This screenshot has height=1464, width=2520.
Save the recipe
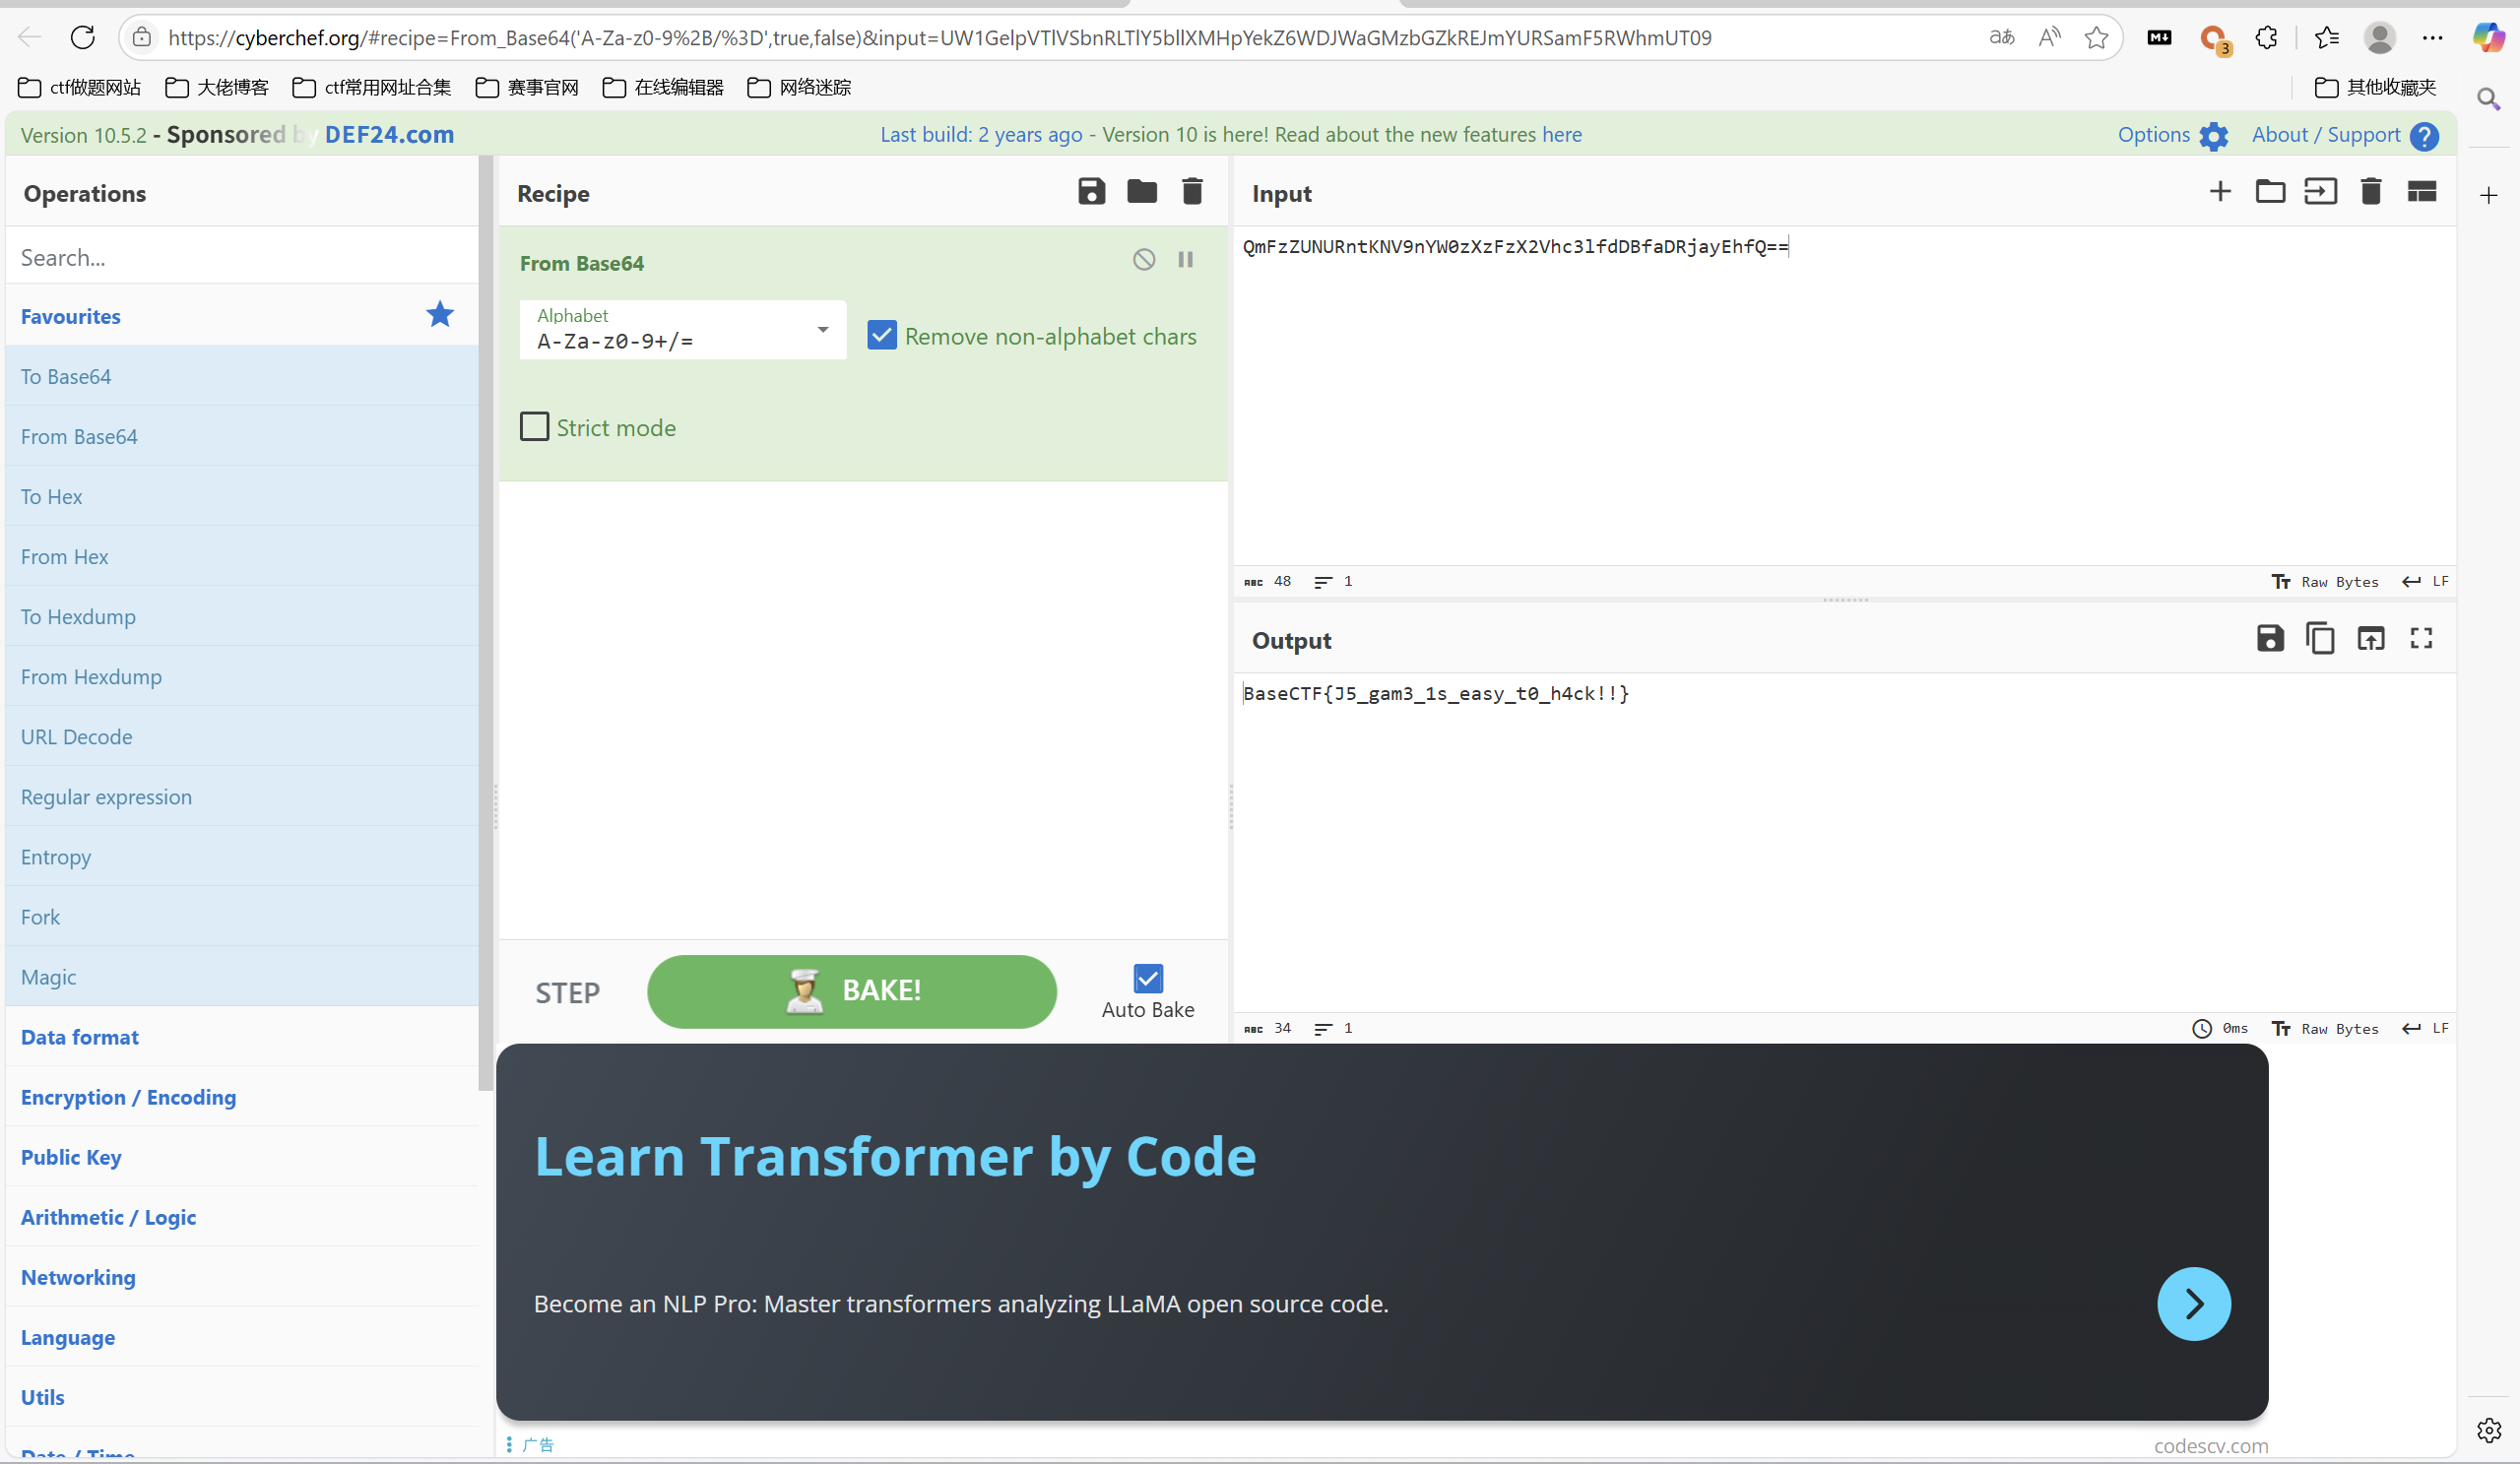pos(1091,191)
